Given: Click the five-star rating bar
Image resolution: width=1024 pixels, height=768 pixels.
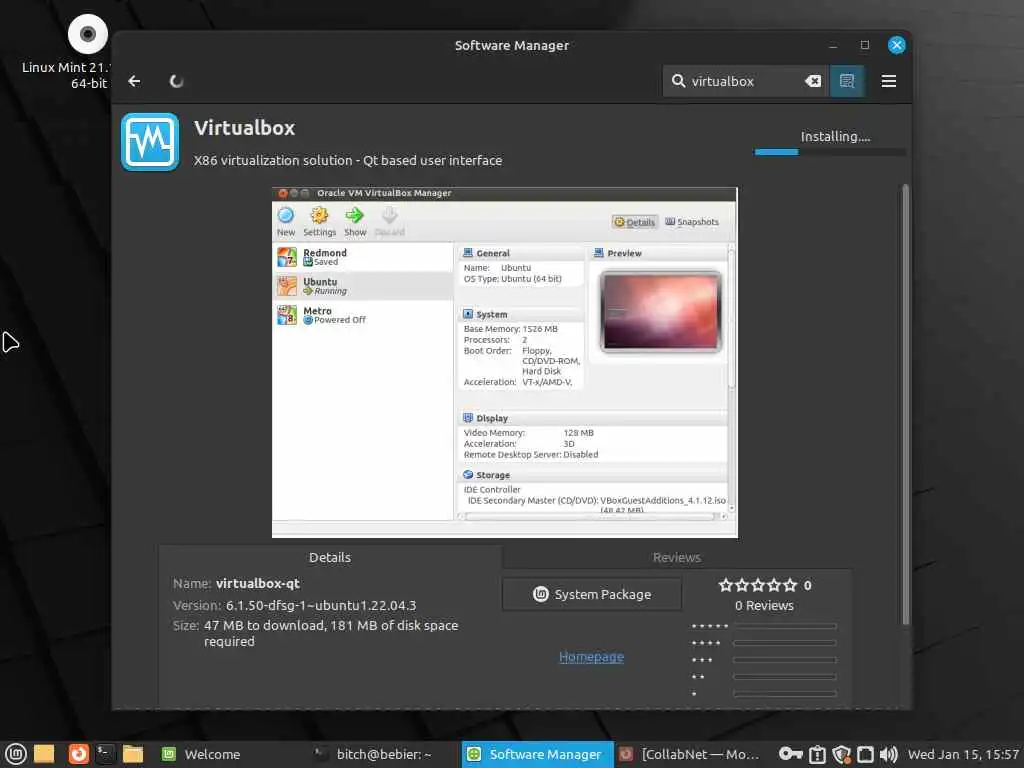Looking at the screenshot, I should coord(785,626).
